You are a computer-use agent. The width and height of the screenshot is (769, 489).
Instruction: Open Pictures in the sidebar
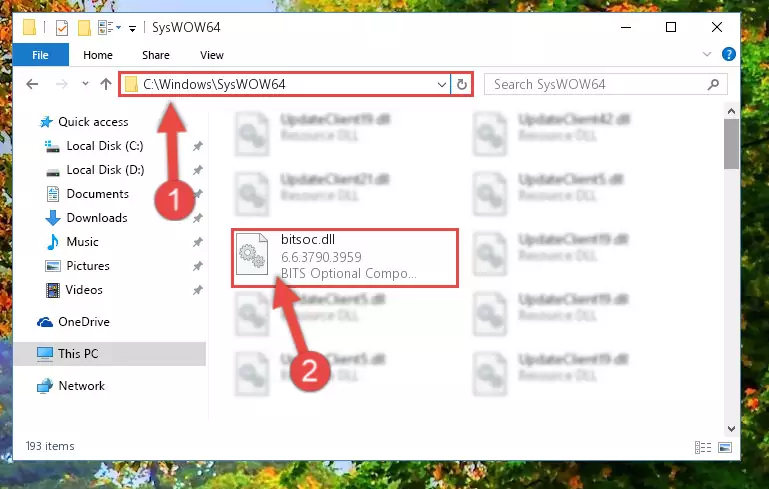(88, 266)
